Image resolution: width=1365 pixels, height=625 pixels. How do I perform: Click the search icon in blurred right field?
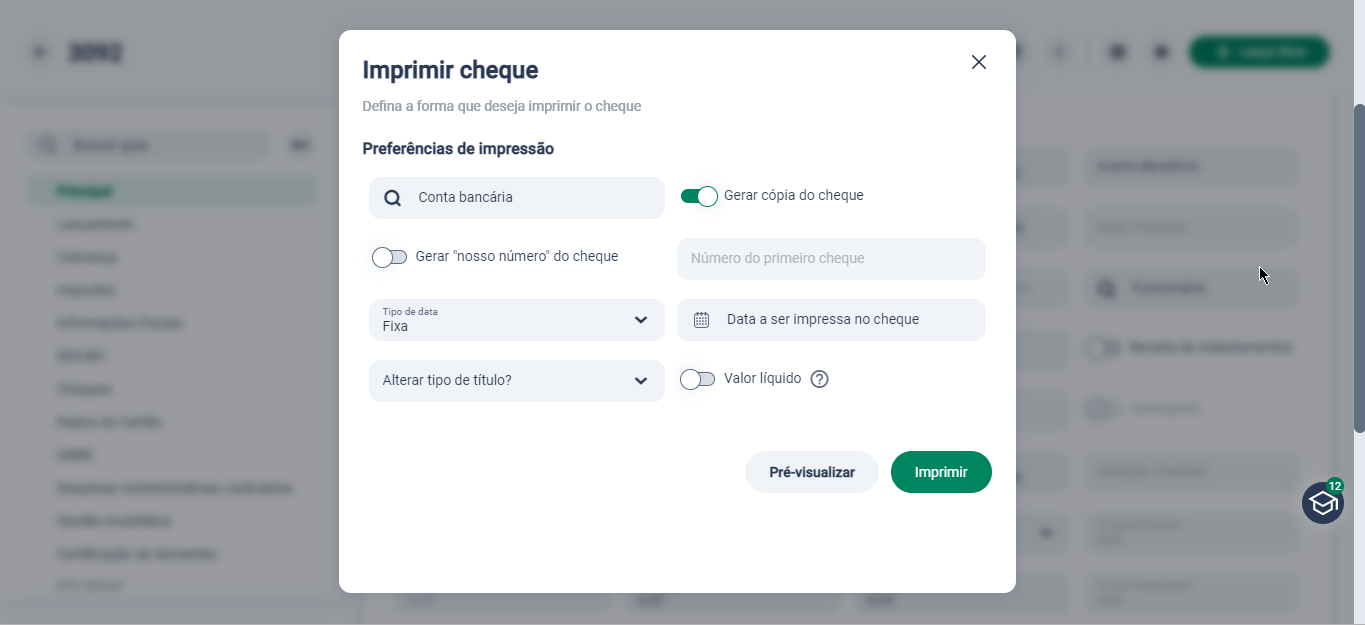[1107, 288]
